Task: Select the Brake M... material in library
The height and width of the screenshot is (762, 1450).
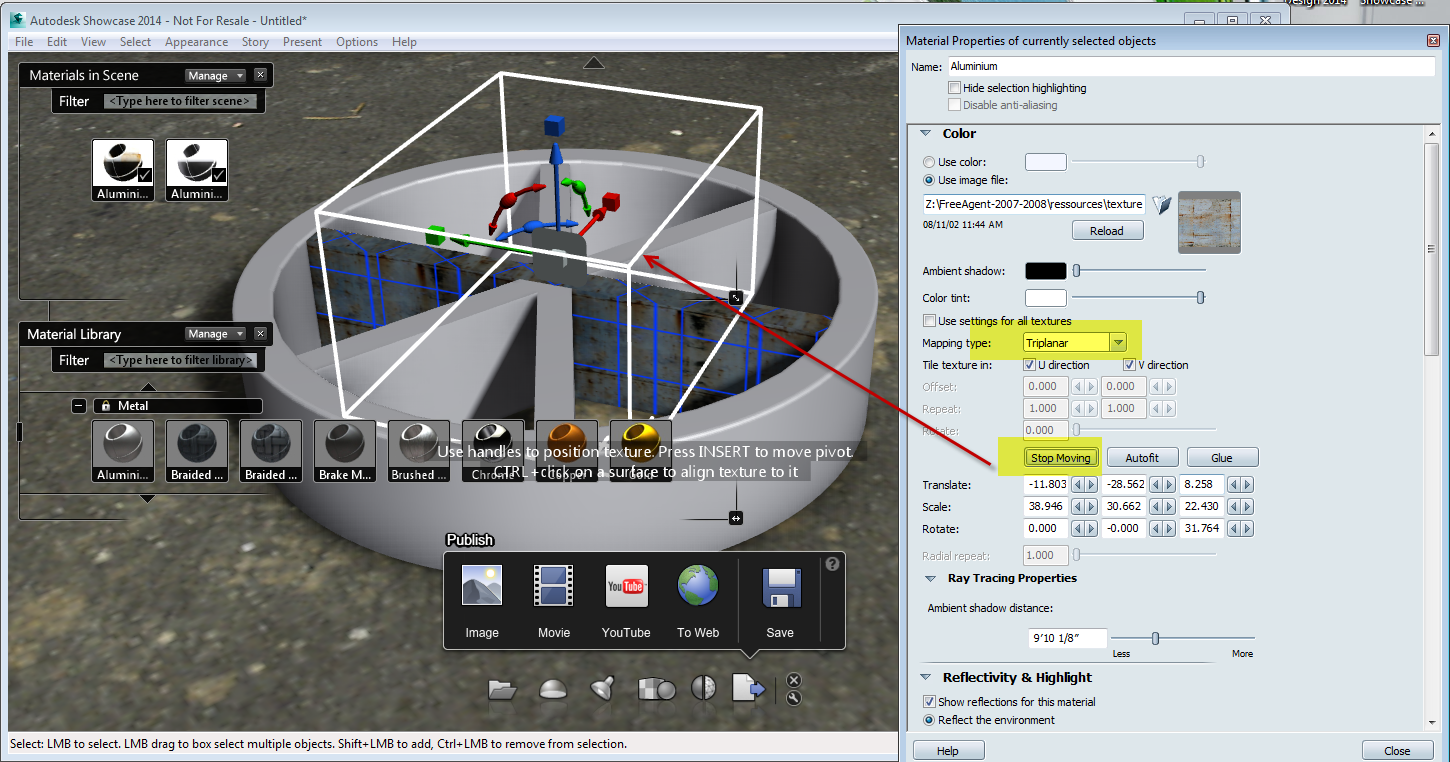Action: [345, 451]
